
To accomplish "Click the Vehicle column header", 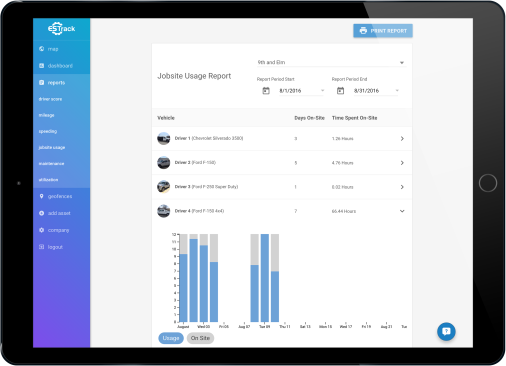I will (166, 118).
